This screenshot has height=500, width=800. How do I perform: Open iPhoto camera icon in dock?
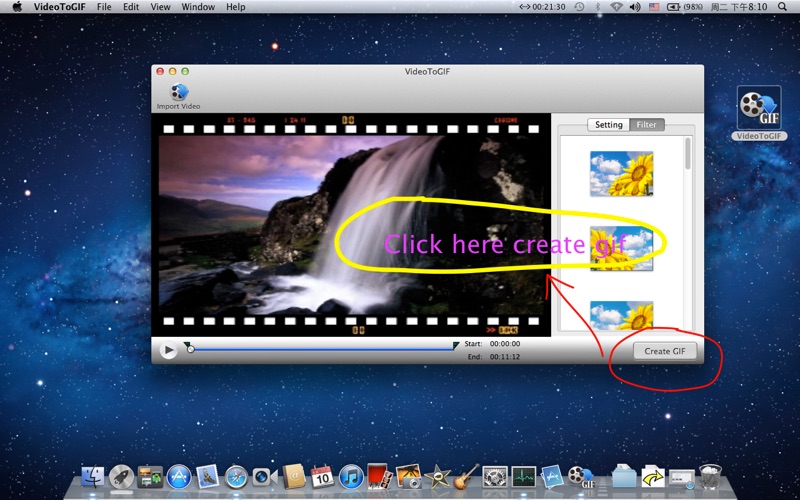(x=408, y=477)
